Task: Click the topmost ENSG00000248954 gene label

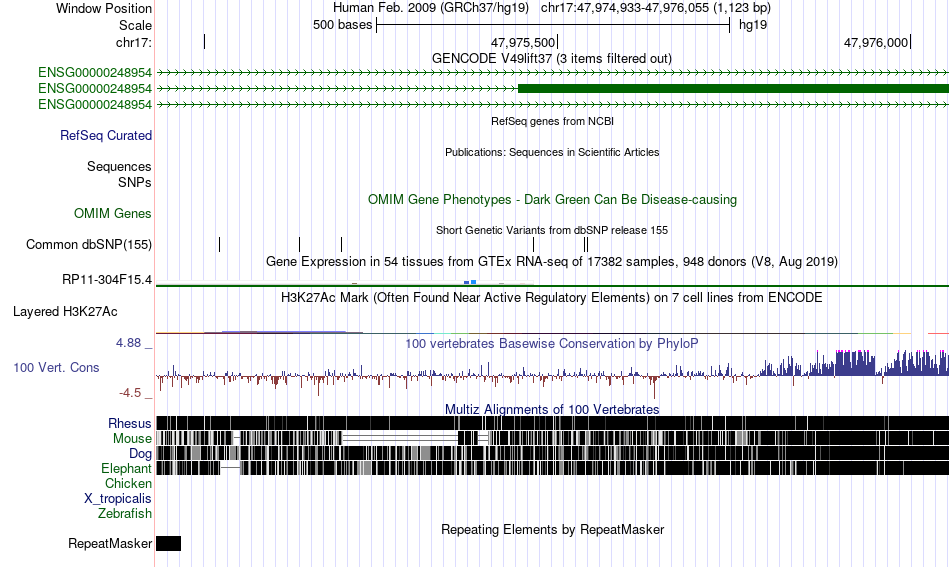Action: (95, 73)
